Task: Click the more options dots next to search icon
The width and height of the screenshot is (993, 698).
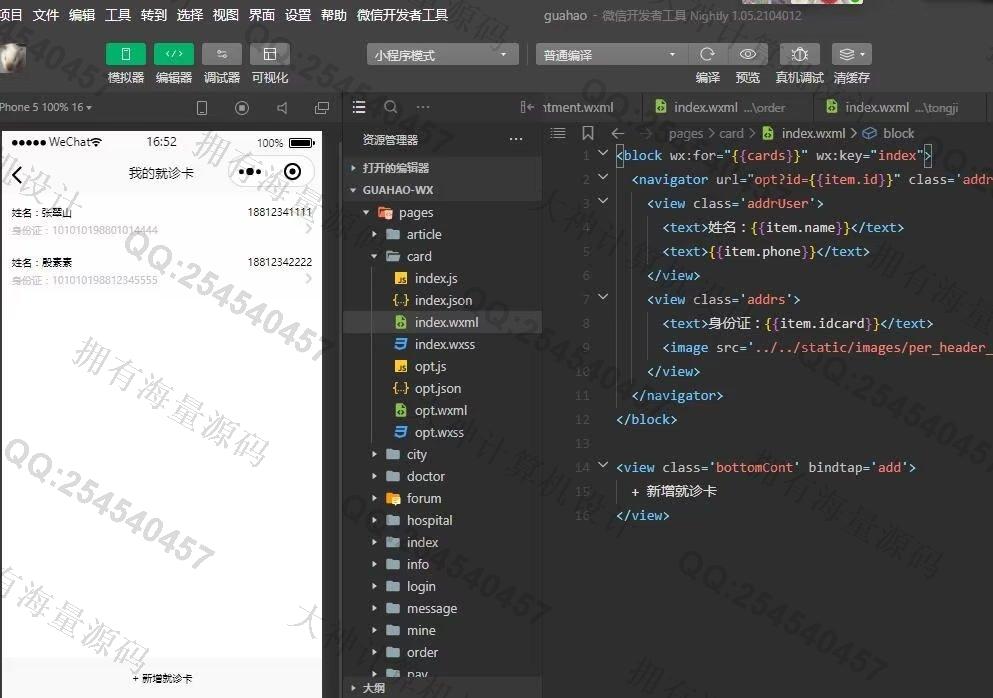Action: pos(423,107)
